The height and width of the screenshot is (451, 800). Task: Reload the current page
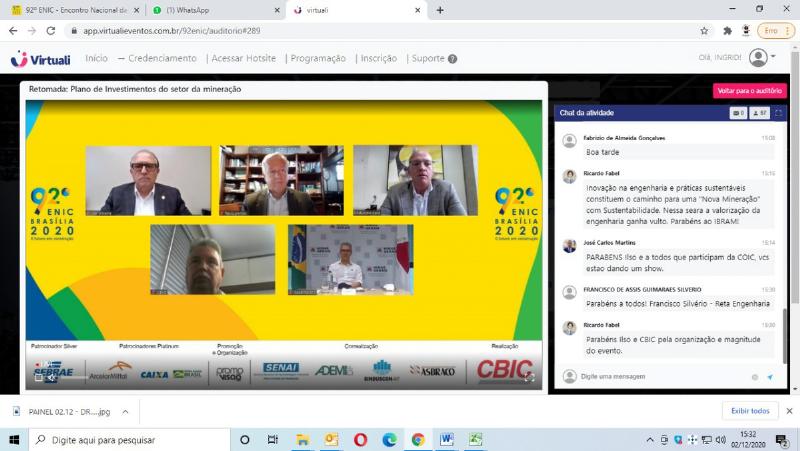click(x=51, y=31)
